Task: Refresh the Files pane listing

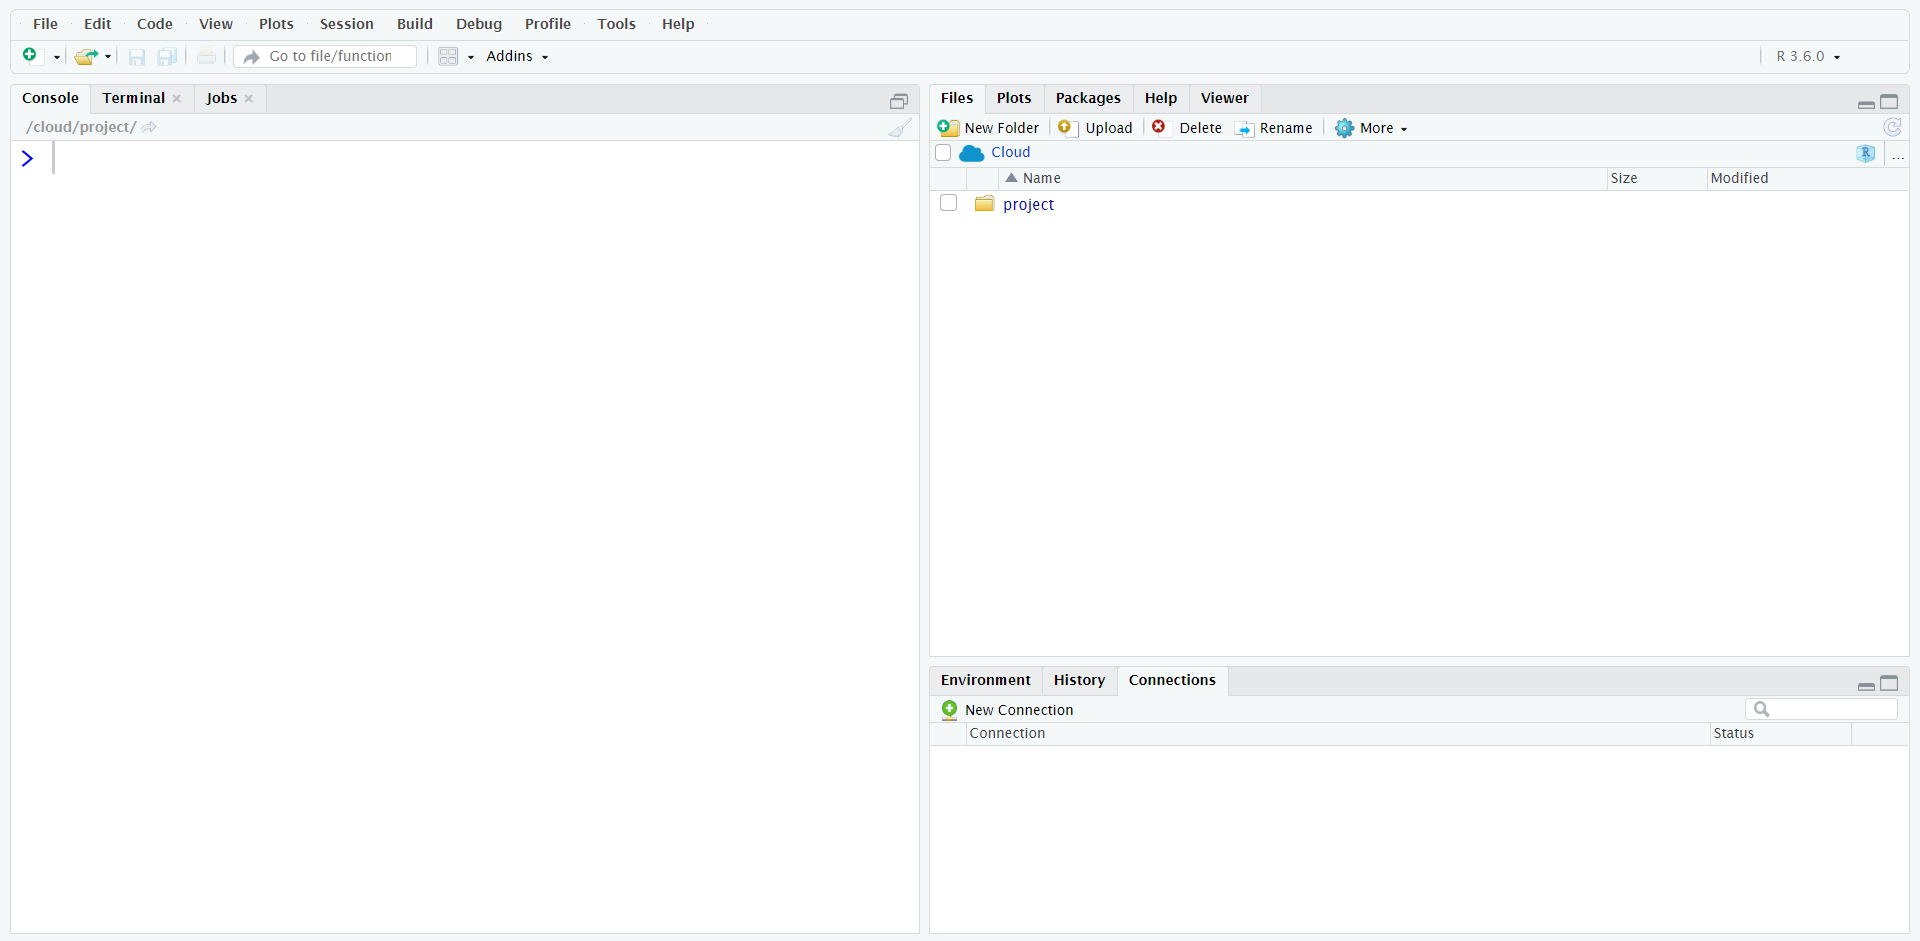Action: point(1892,127)
